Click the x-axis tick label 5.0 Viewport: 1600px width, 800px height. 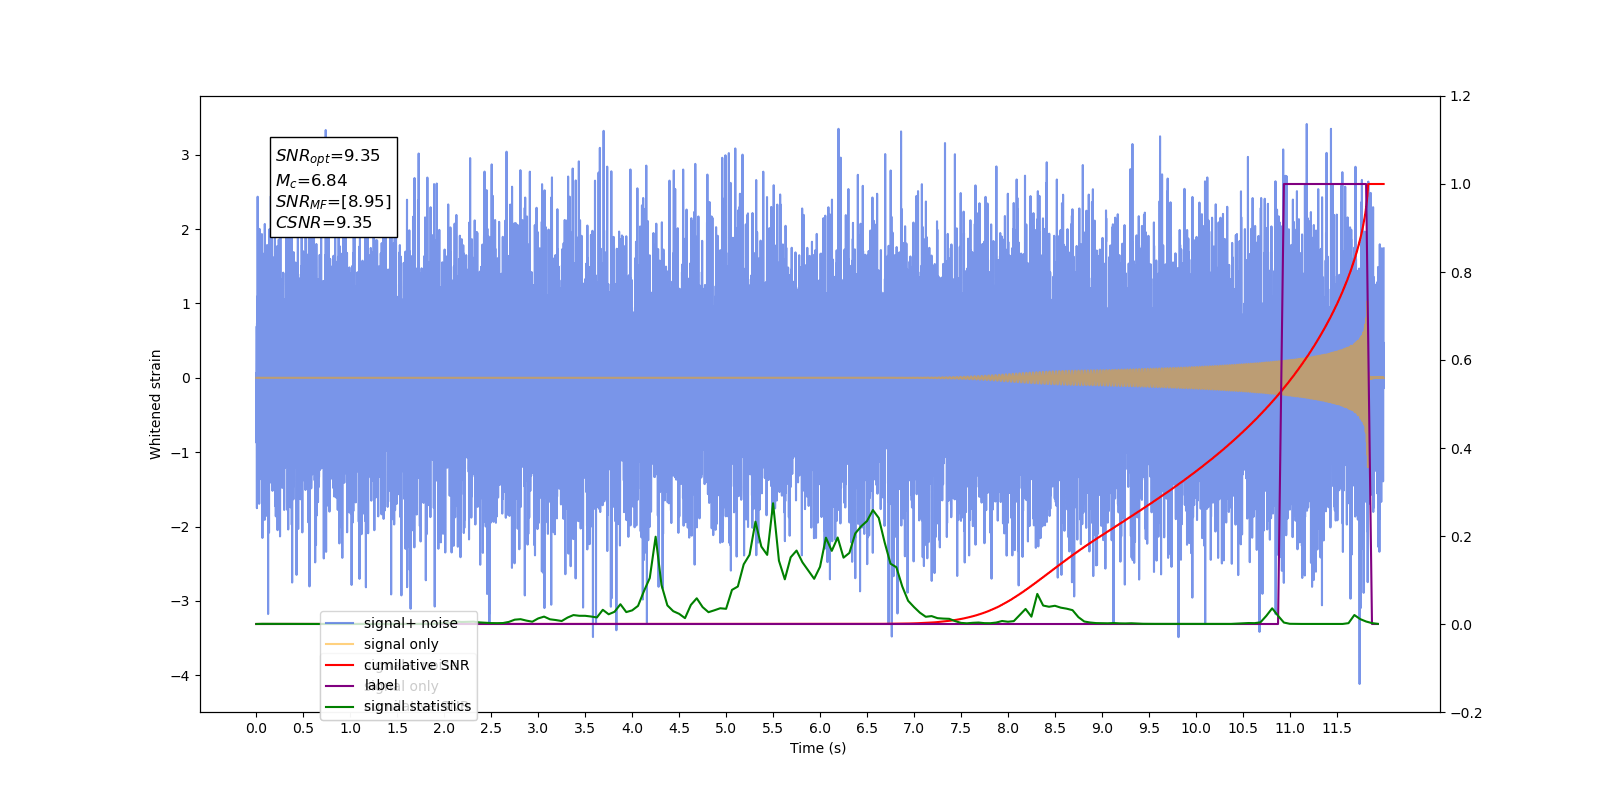tap(726, 728)
